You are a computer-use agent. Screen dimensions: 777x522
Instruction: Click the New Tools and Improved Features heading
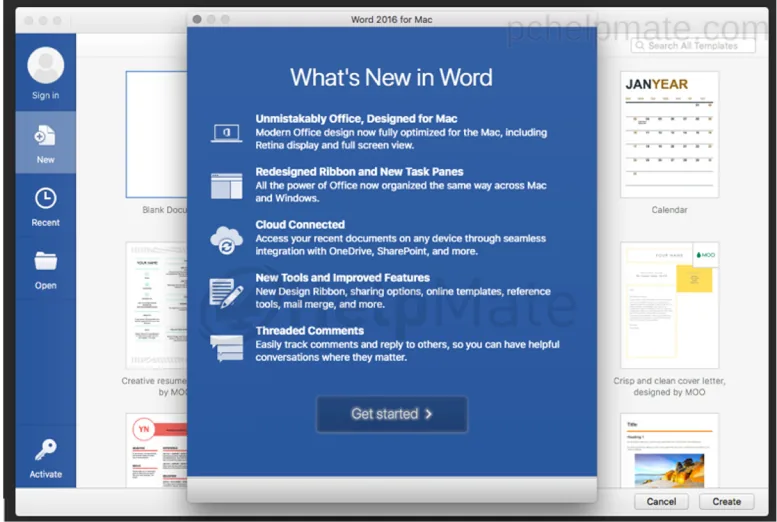point(342,278)
